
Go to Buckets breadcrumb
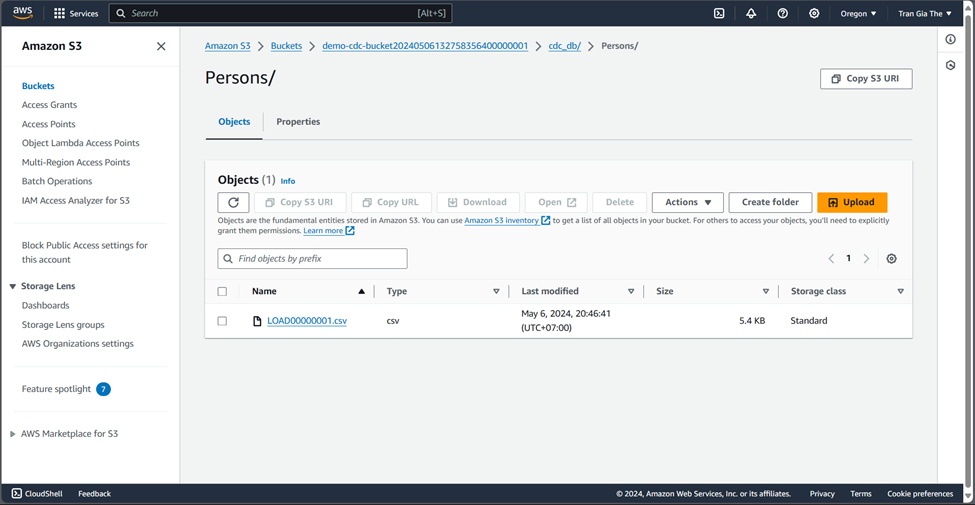[x=286, y=46]
